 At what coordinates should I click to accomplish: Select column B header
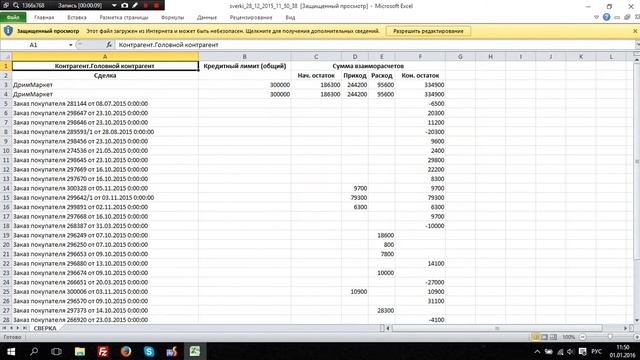(x=244, y=57)
